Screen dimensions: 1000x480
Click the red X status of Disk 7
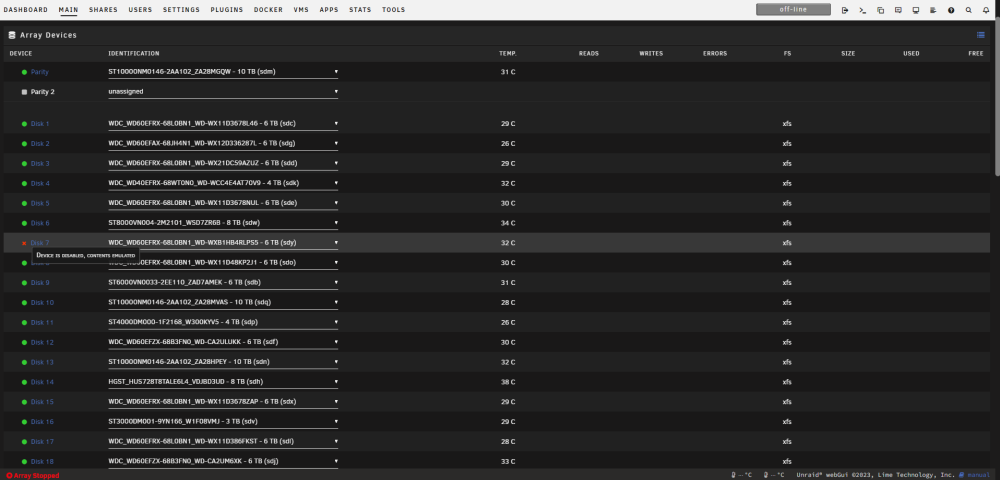click(24, 243)
